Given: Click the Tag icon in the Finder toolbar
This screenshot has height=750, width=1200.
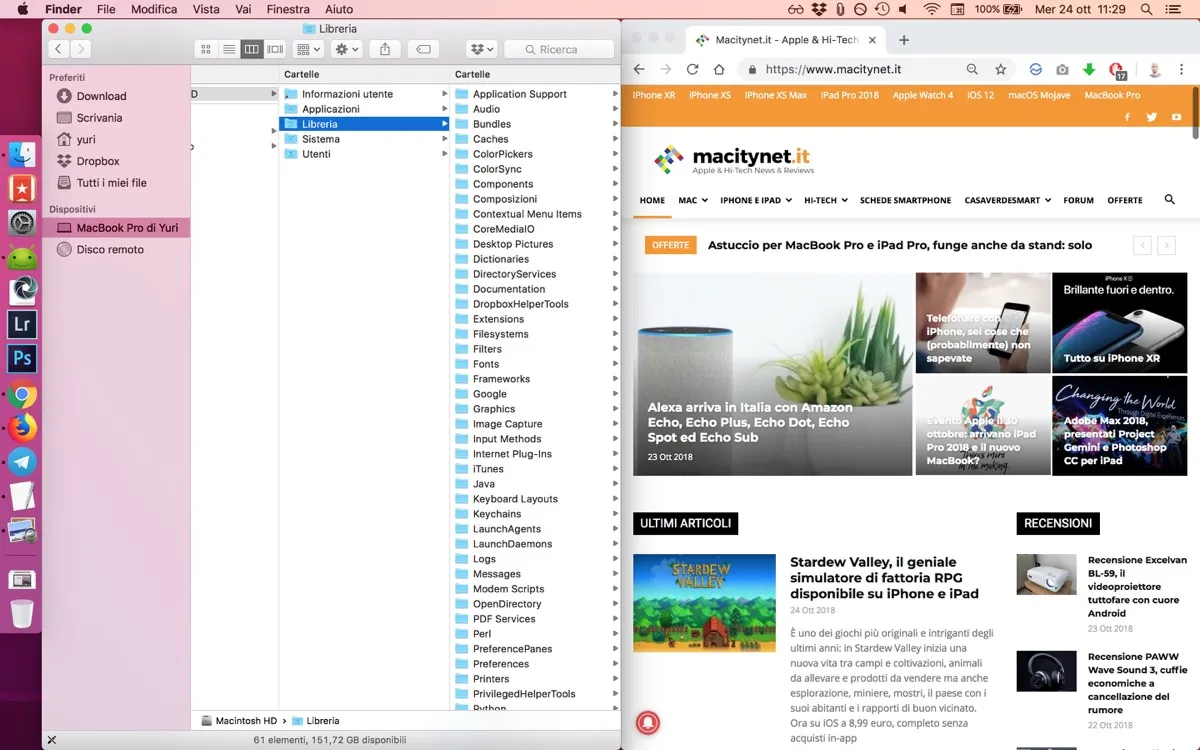Looking at the screenshot, I should pos(423,48).
